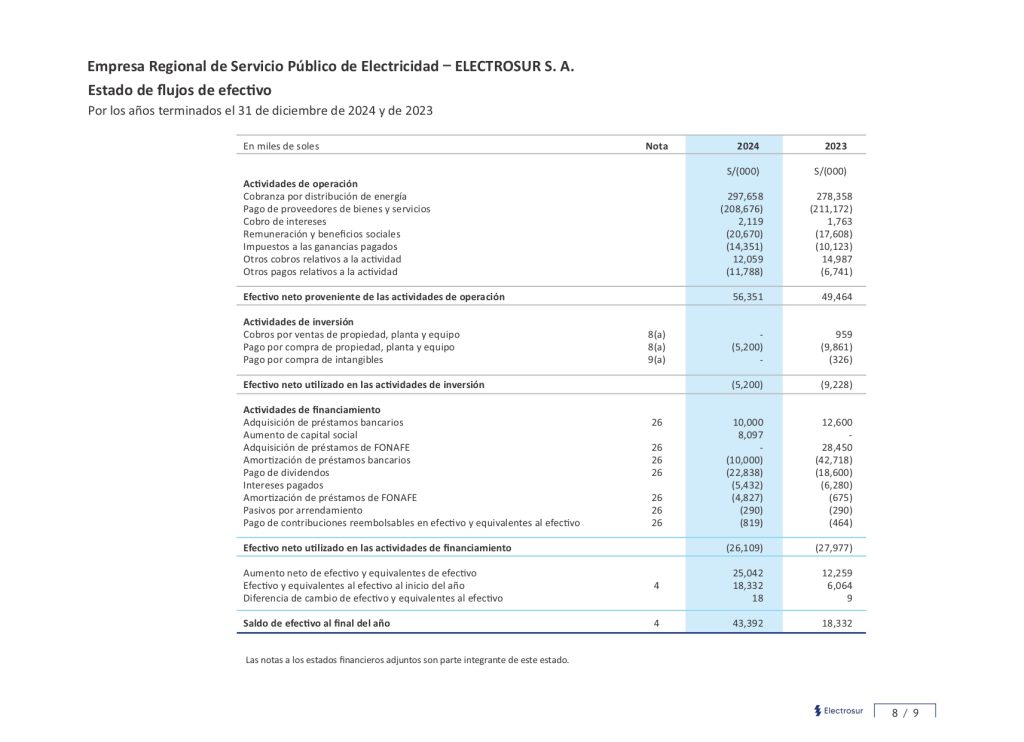Select 'Pago de proveedores de bienes y servicios'
This screenshot has height=742, width=1024.
(337, 209)
